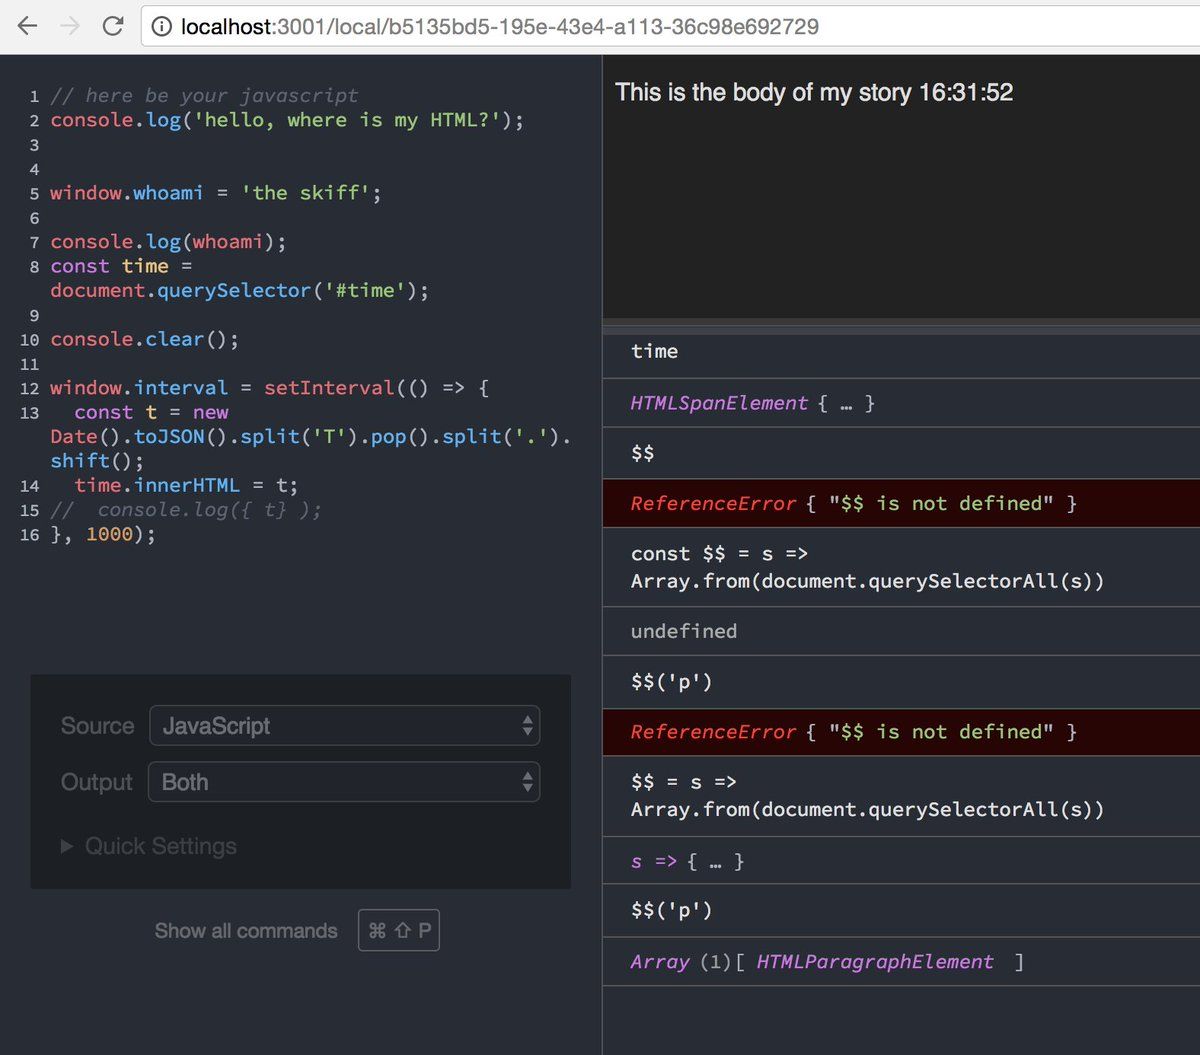Image resolution: width=1200 pixels, height=1055 pixels.
Task: Click the browser forward arrow
Action: (70, 27)
